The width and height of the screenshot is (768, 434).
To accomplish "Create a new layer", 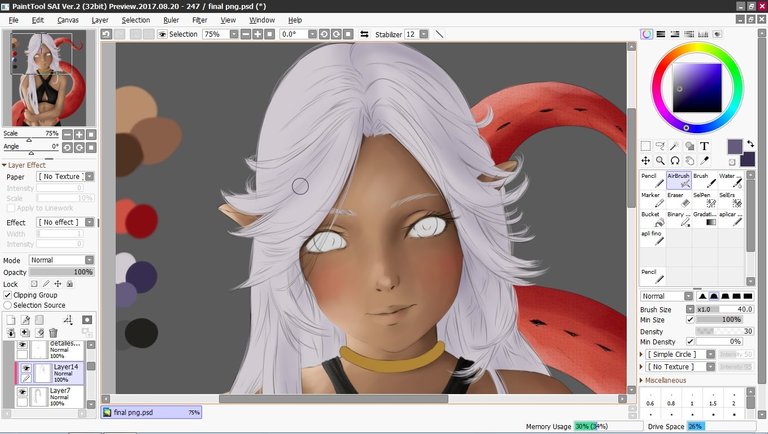I will click(11, 320).
